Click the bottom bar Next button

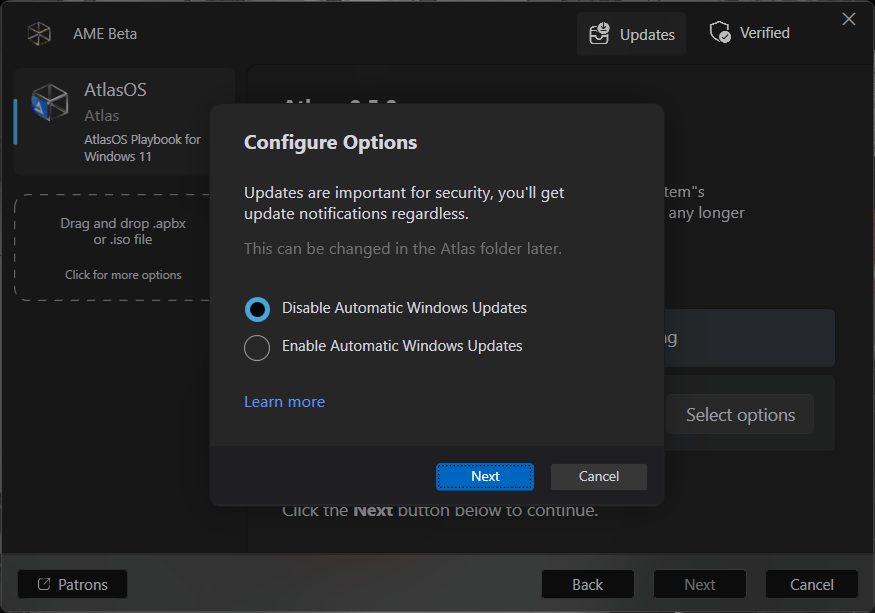point(699,585)
